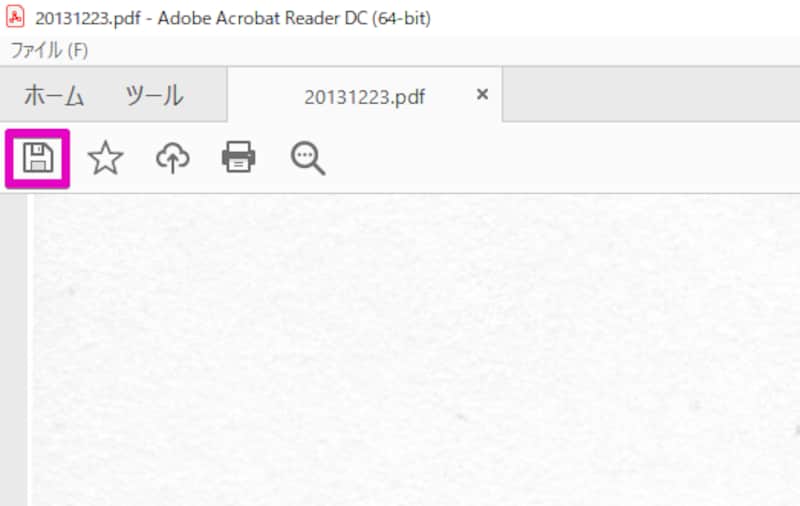
Task: Click the gray left navigation pane strip
Action: coord(14,350)
